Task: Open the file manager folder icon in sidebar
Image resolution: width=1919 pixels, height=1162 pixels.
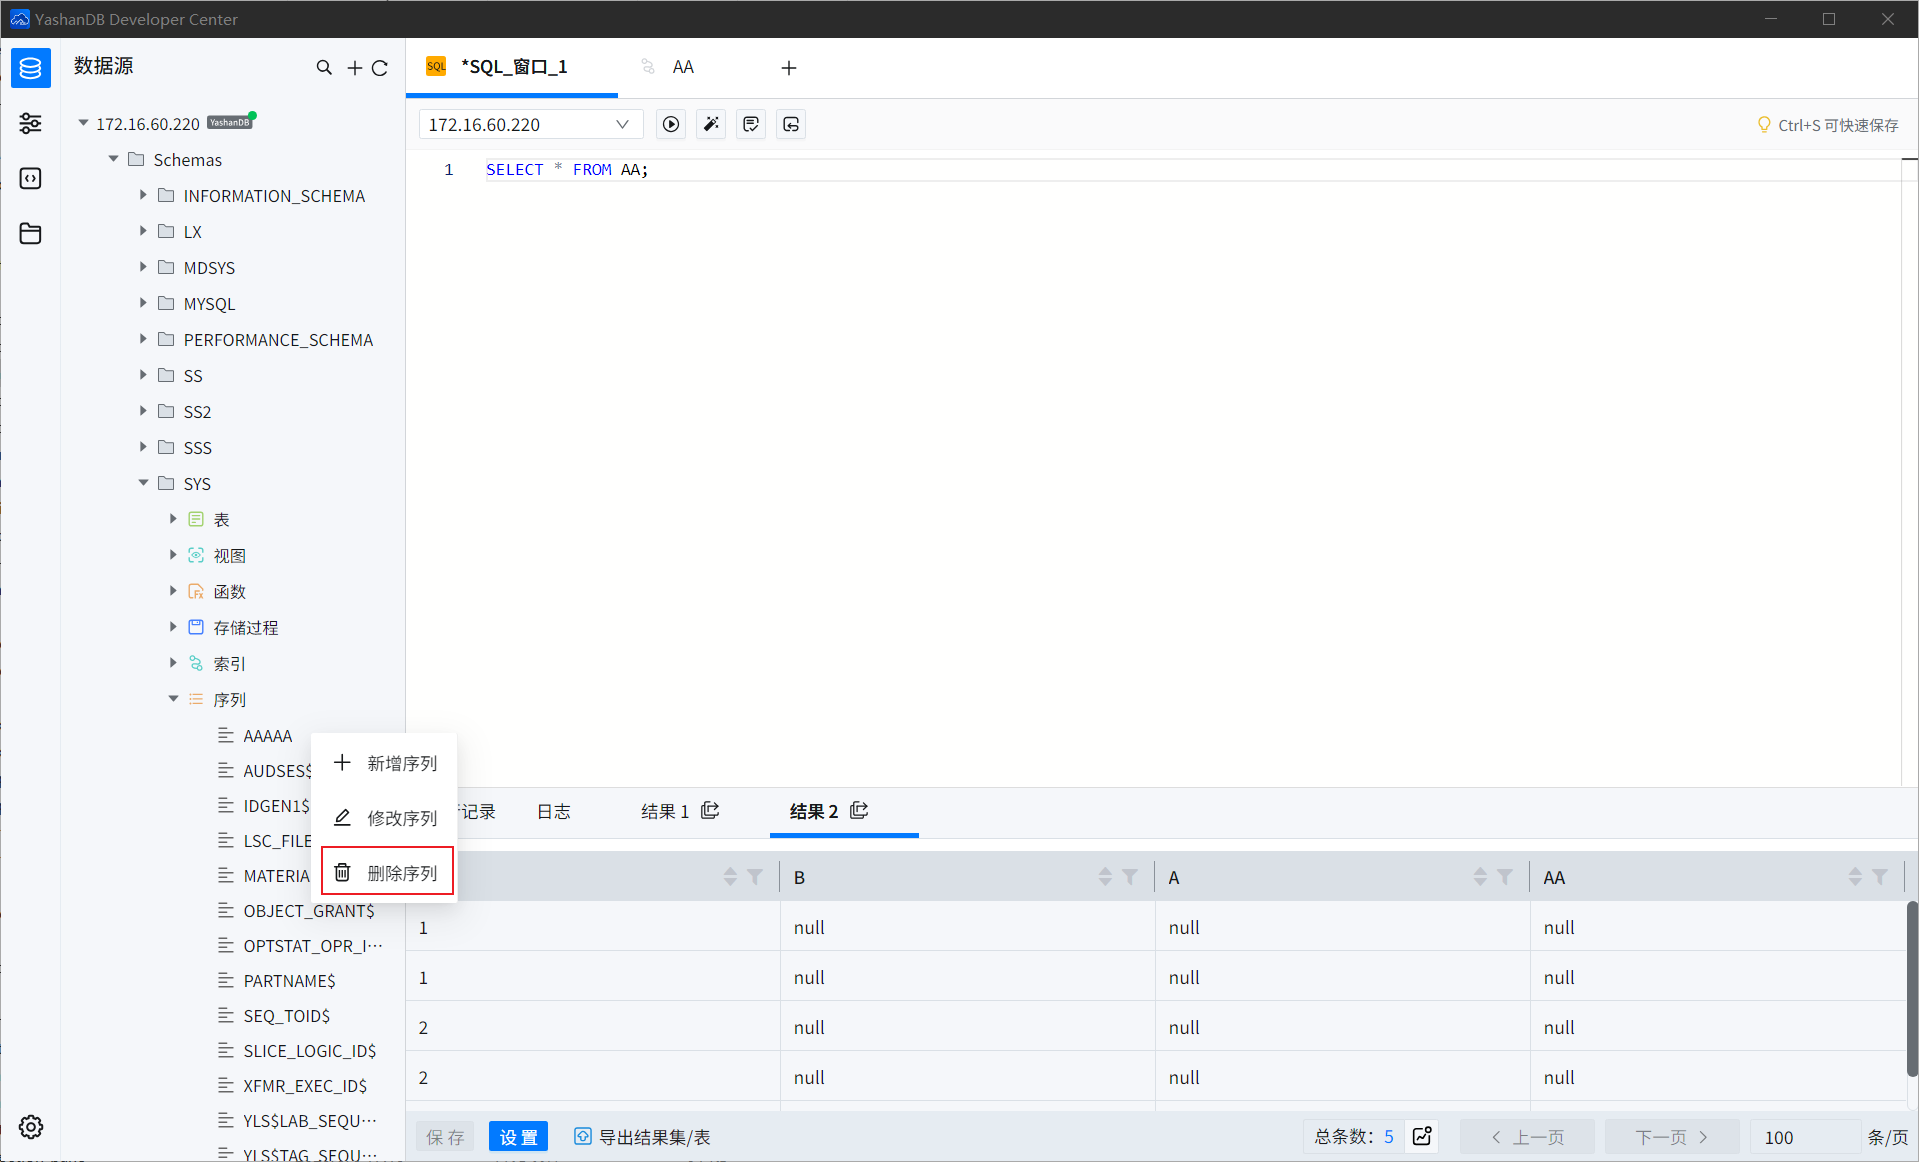Action: [30, 233]
